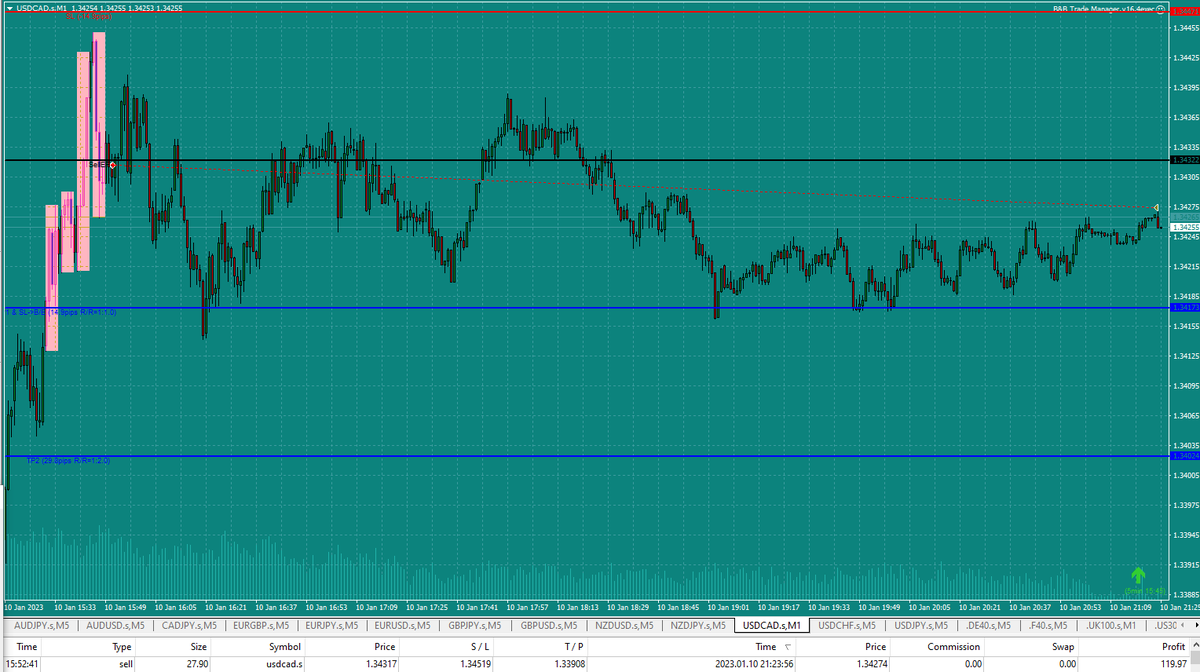Open the GBPUSD.s,M5 chart tab
Screen dimensions: 1200x672
coord(550,626)
